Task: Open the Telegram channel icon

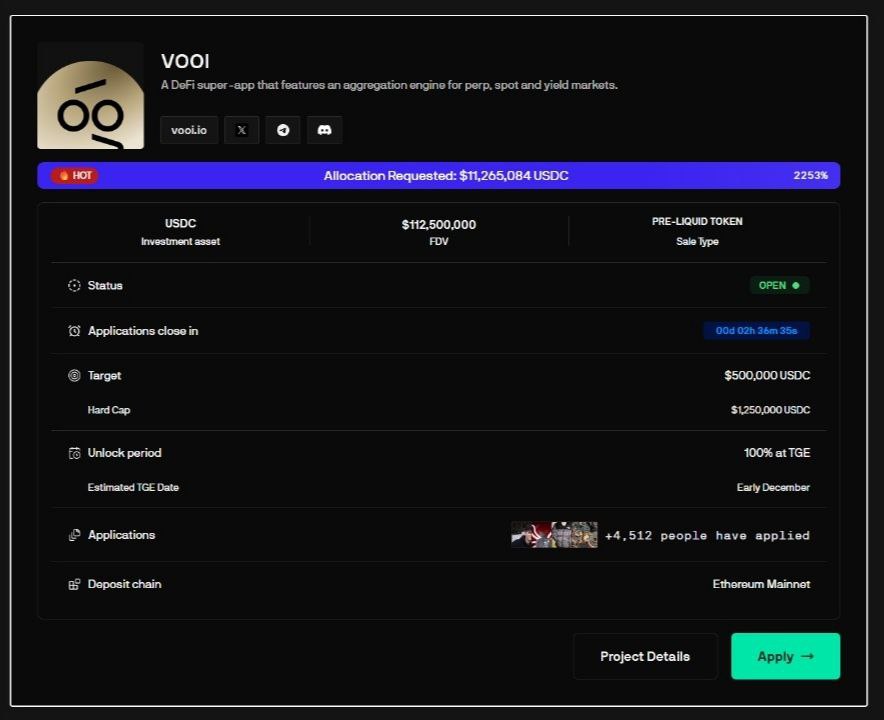Action: pyautogui.click(x=283, y=130)
